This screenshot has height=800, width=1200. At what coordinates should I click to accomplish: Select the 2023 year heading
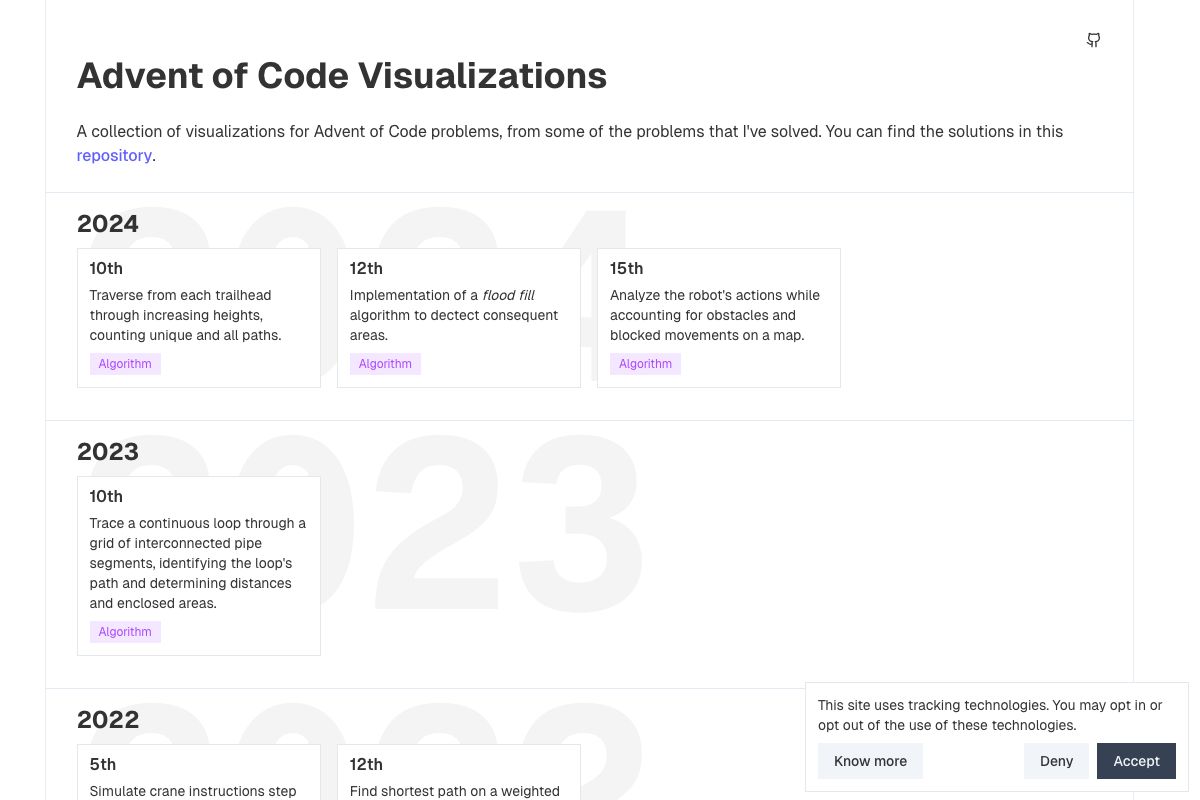point(108,451)
